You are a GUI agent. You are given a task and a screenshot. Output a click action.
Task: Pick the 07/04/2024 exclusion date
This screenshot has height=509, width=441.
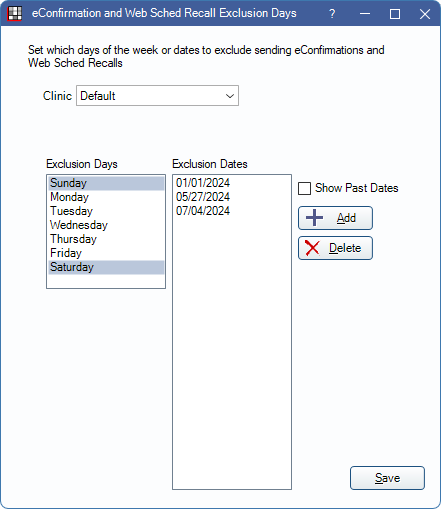click(x=203, y=211)
